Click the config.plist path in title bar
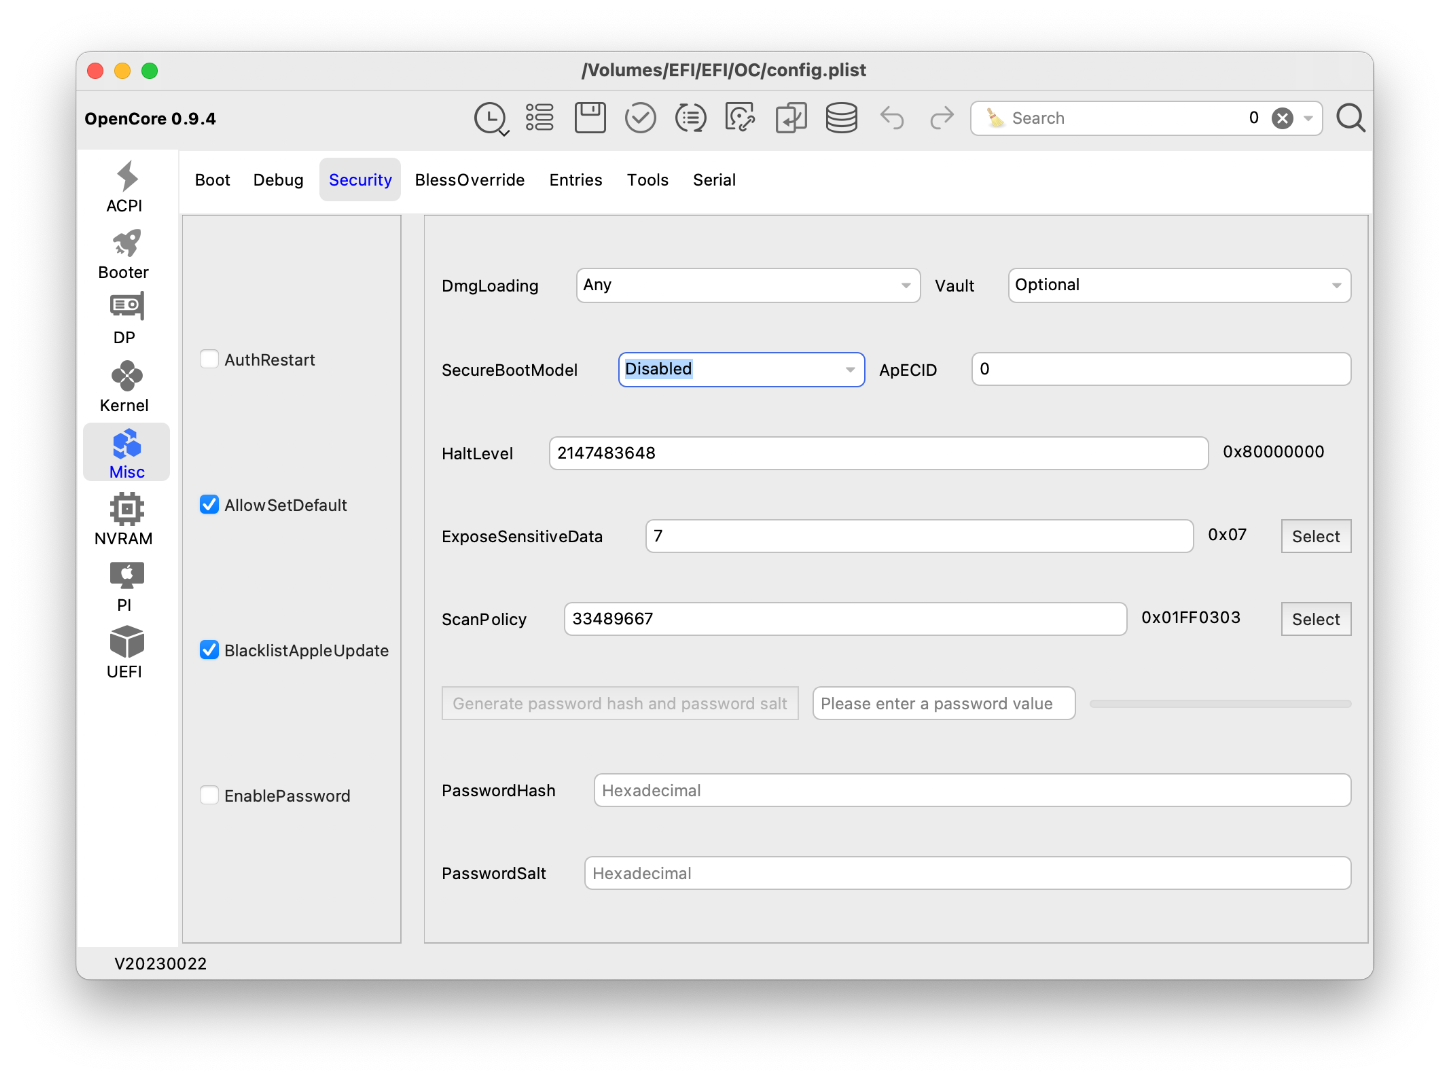Viewport: 1449px width, 1080px height. 724,70
